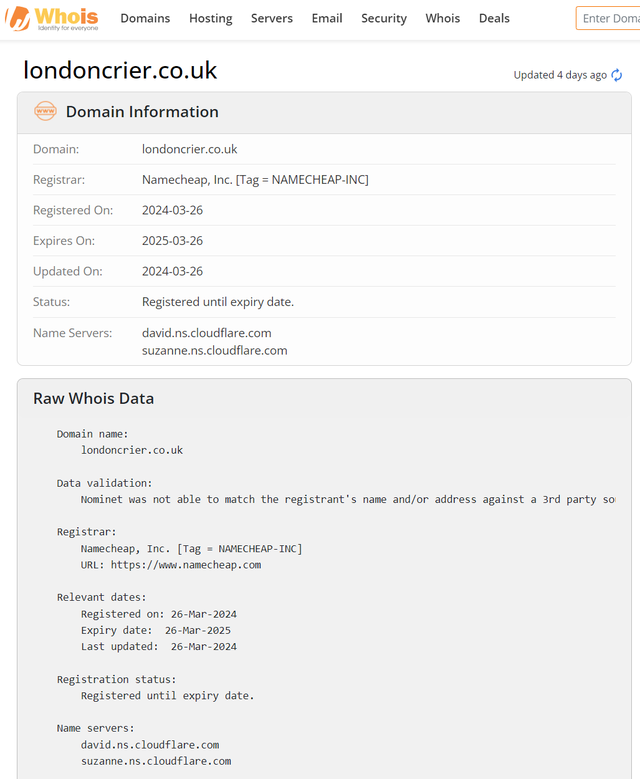The image size is (640, 779).
Task: Click the WWW icon beside Domain Information
Action: [x=45, y=112]
